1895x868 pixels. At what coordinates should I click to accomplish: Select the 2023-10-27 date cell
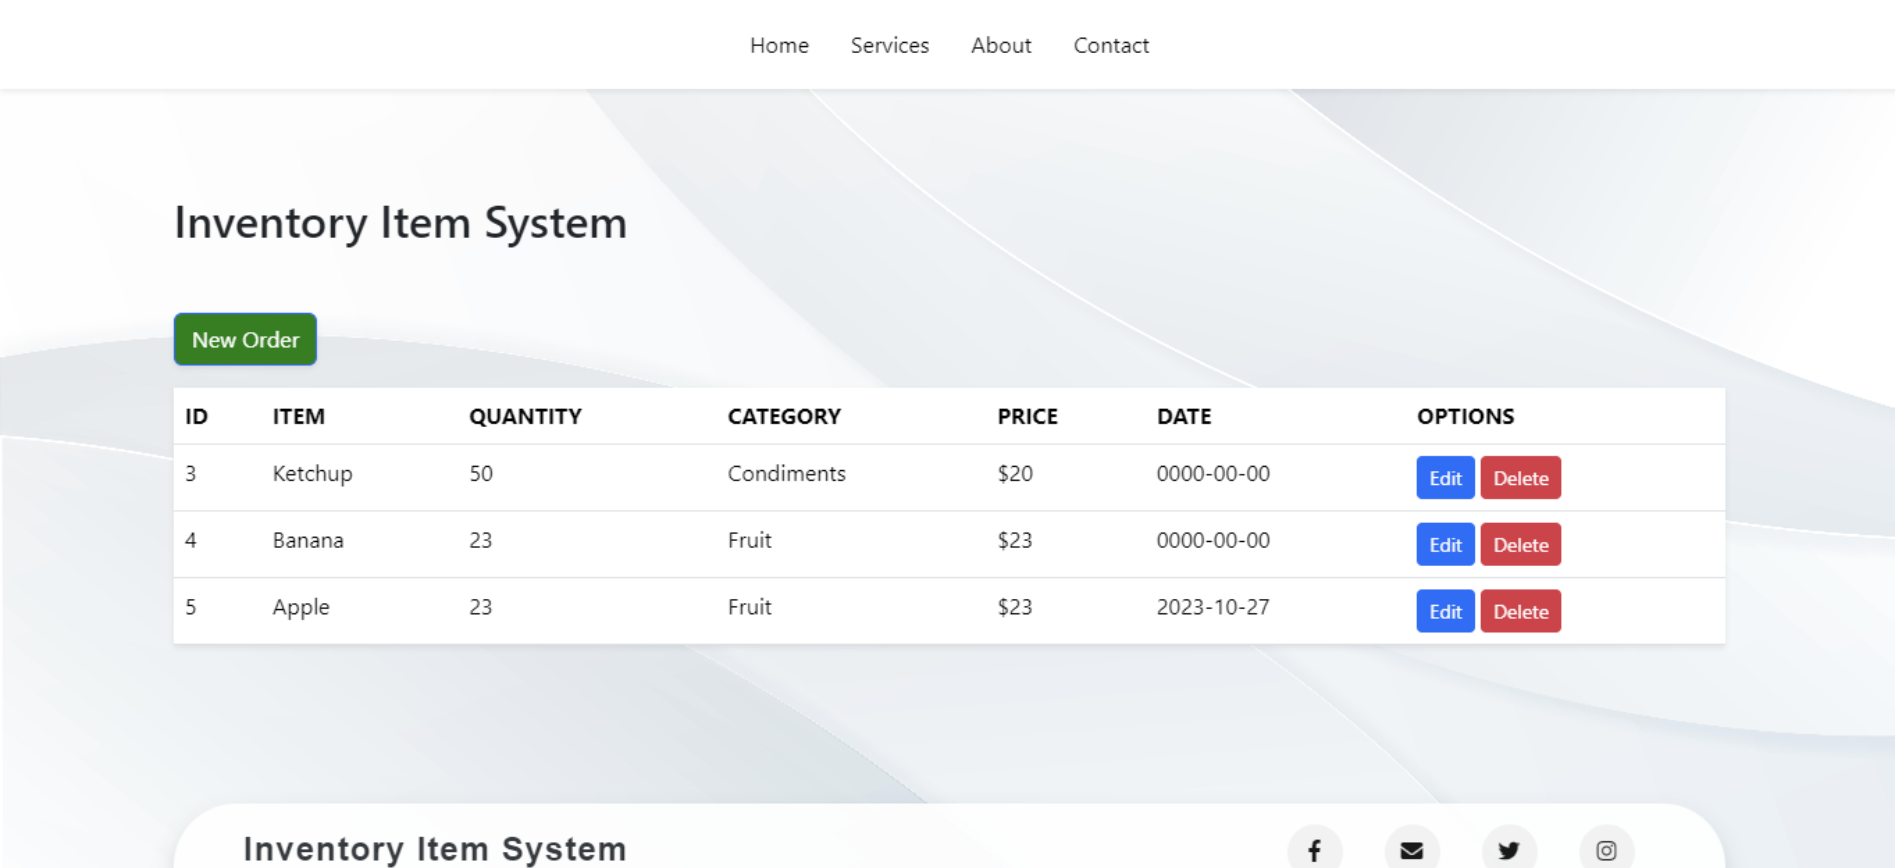[1213, 607]
